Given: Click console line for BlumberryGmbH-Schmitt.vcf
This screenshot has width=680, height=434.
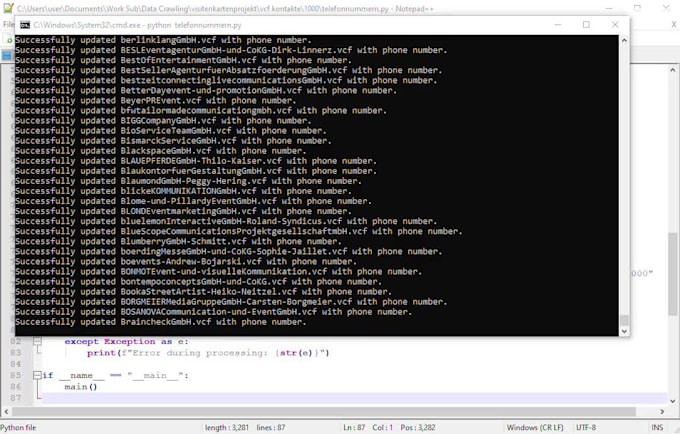Looking at the screenshot, I should coord(178,241).
